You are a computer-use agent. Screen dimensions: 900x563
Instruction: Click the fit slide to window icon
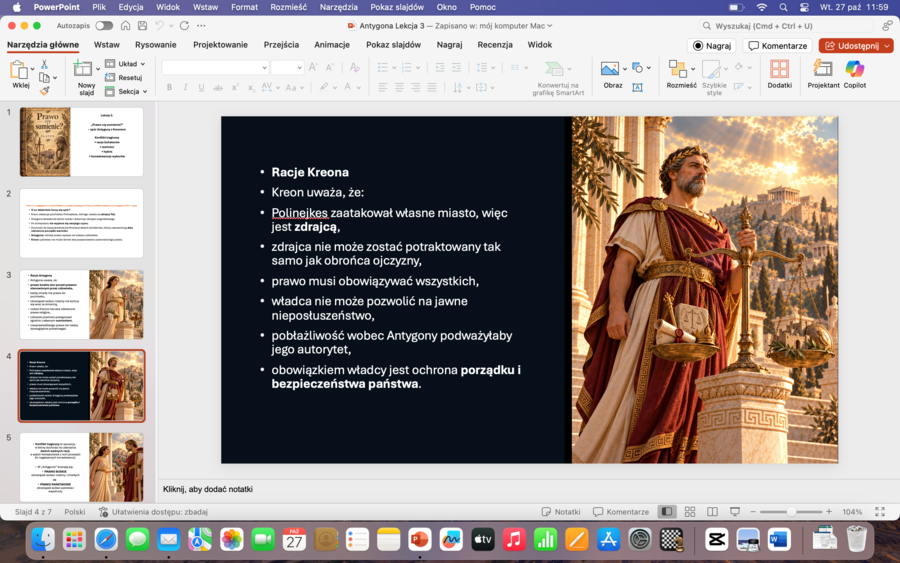coord(880,511)
